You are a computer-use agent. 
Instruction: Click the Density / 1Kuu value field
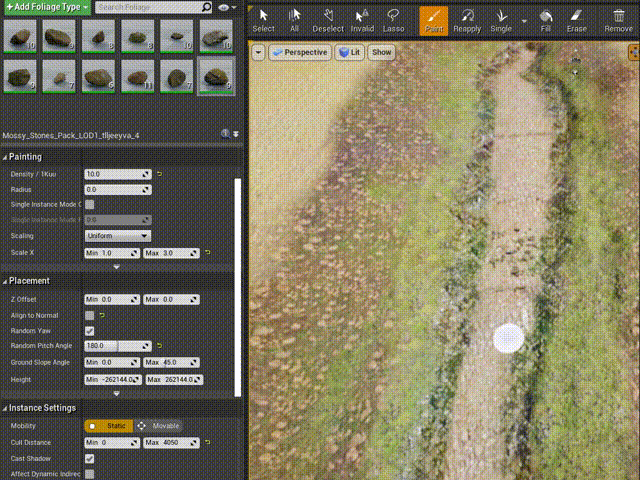pyautogui.click(x=118, y=174)
